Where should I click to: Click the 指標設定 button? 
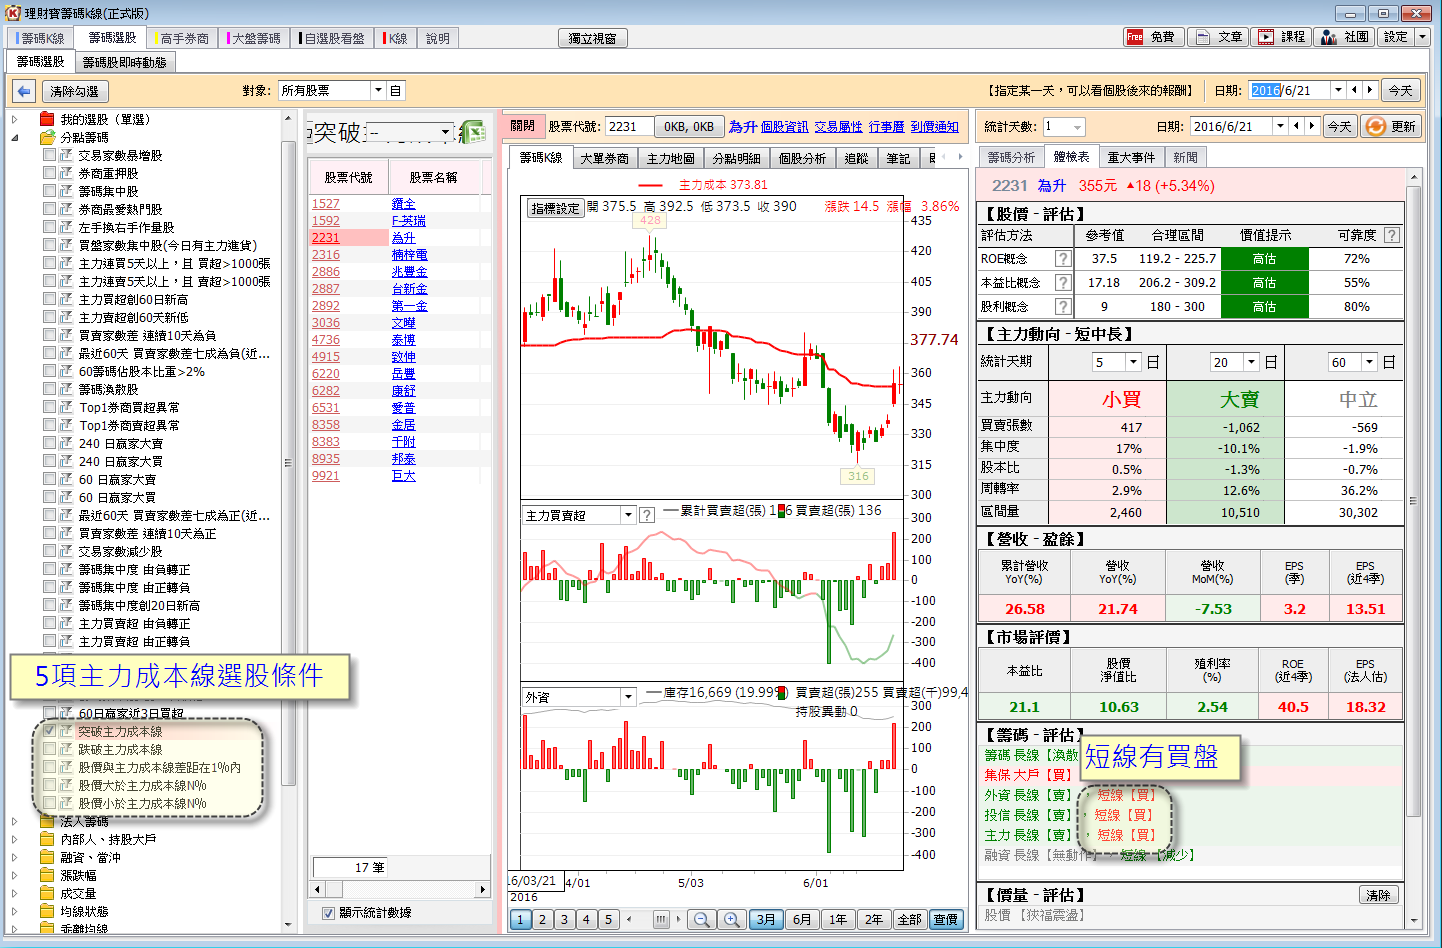555,208
